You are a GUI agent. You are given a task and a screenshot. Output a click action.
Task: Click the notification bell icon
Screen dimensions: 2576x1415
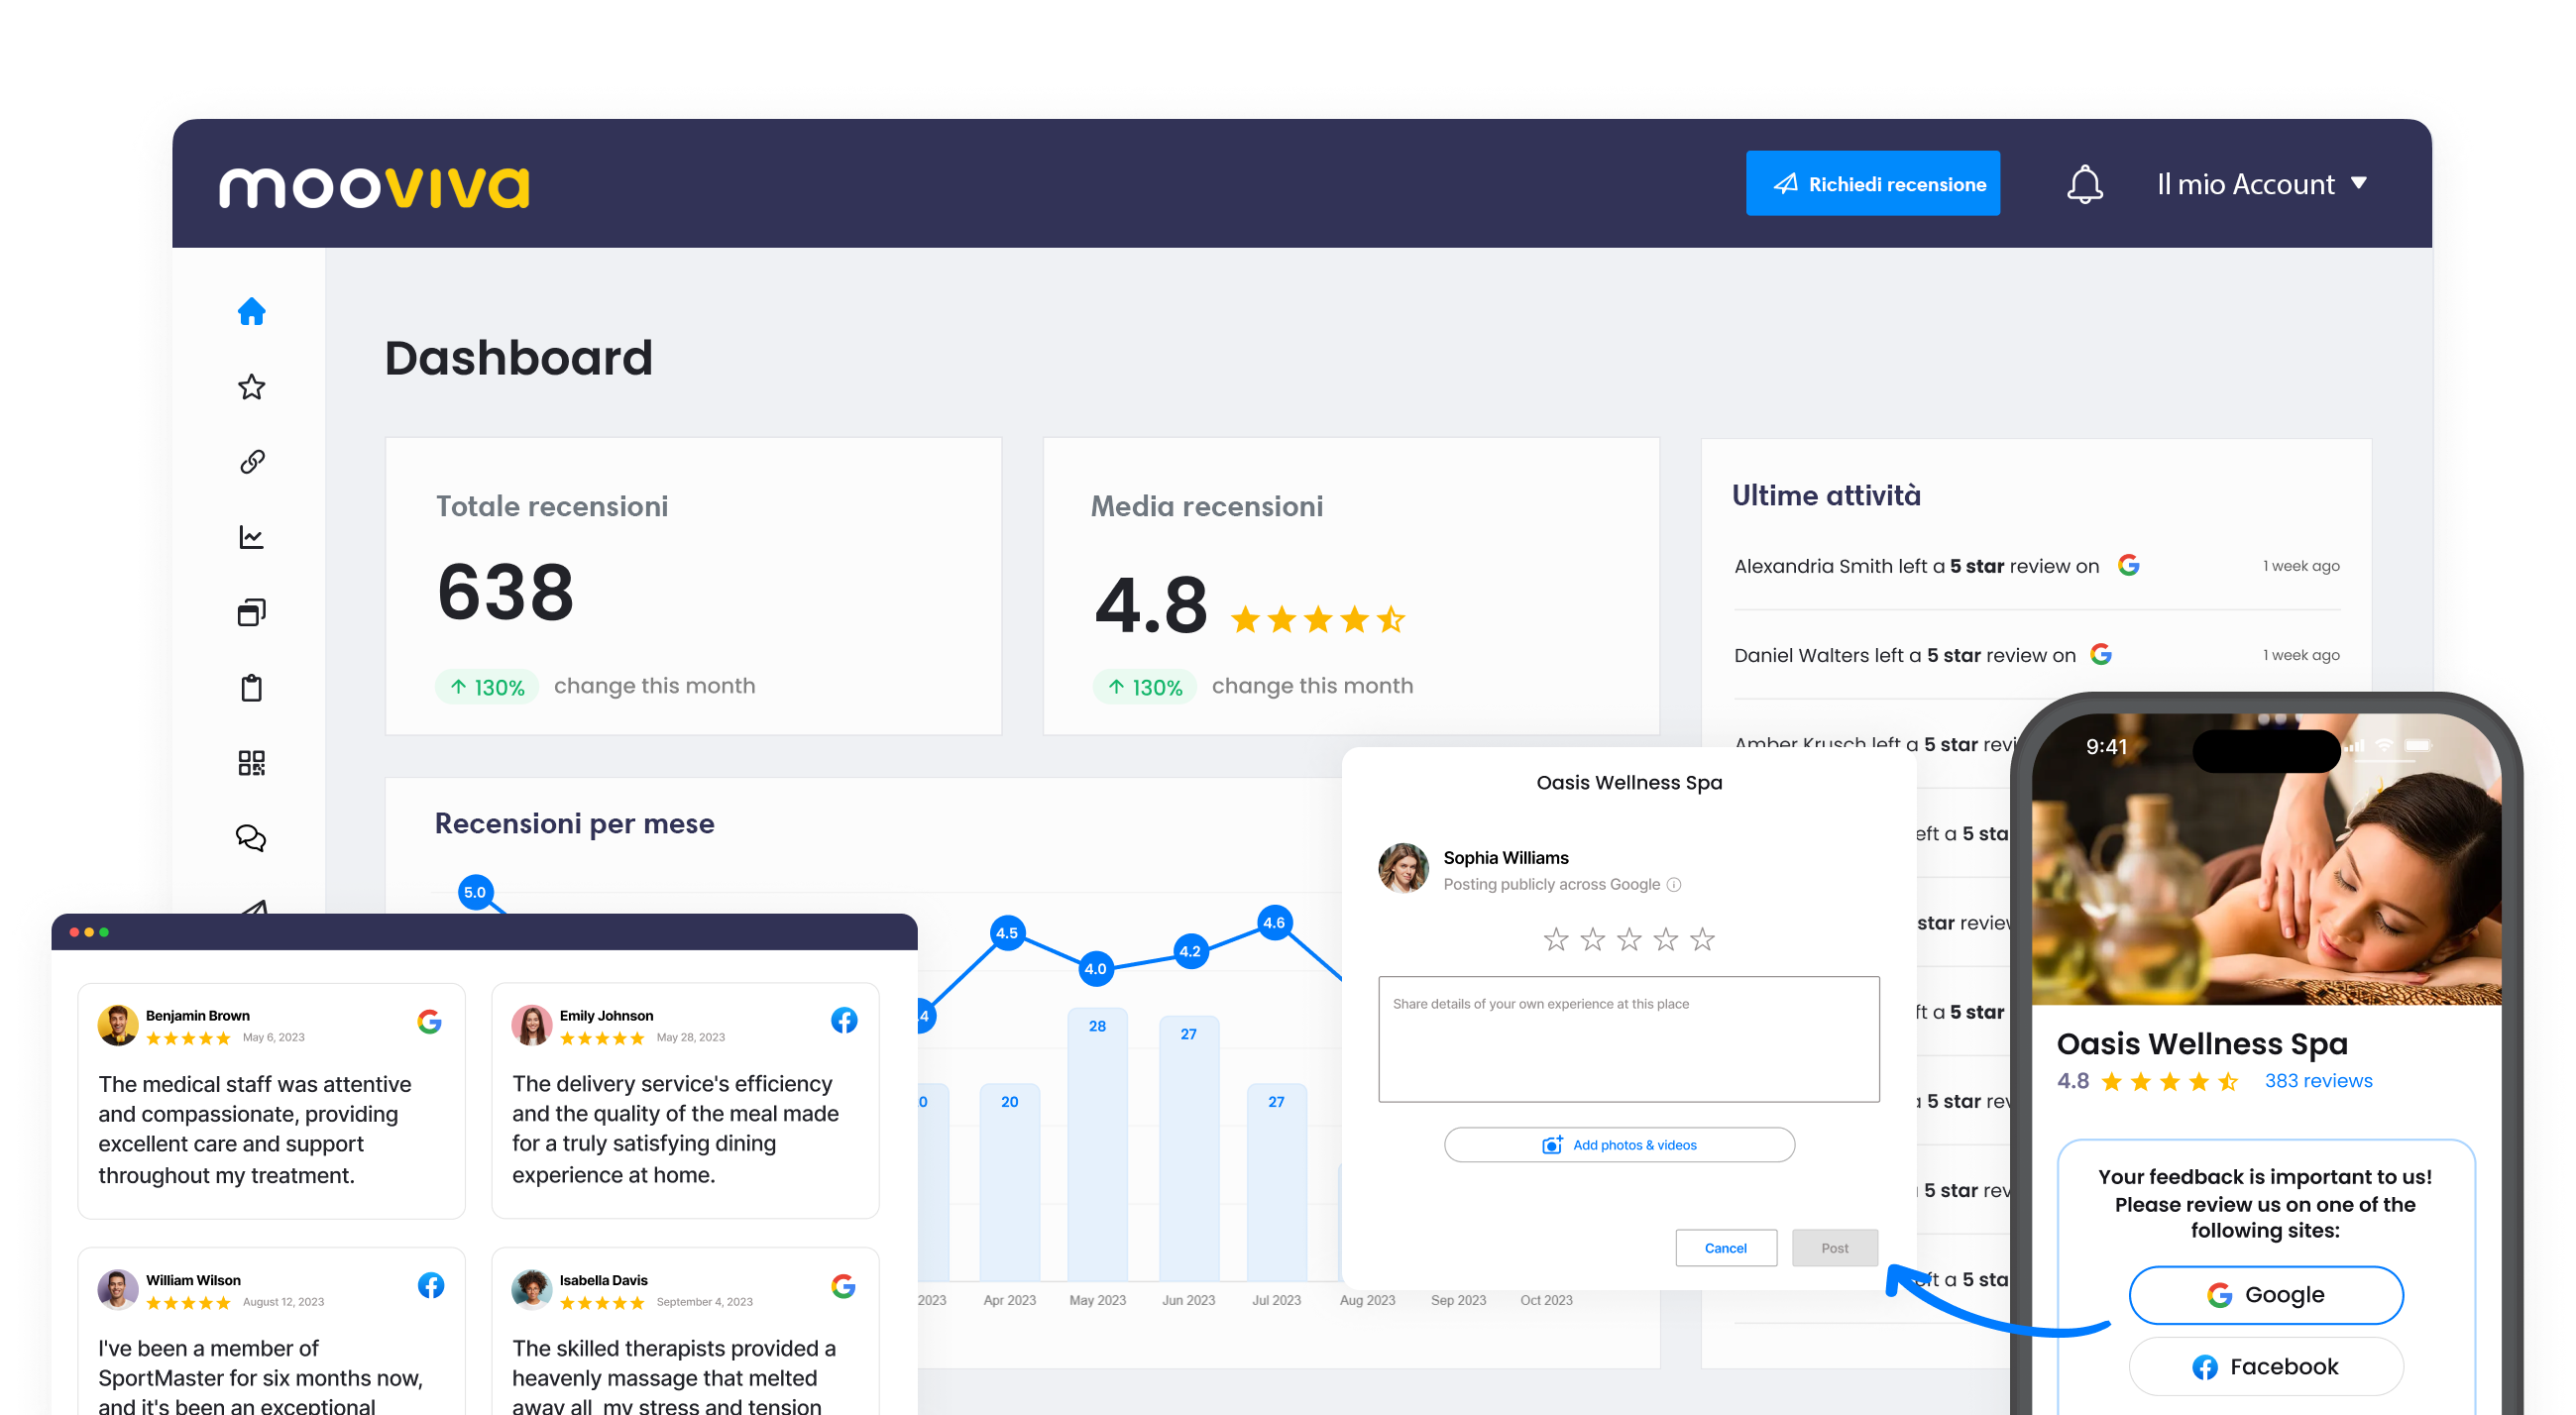[2084, 184]
